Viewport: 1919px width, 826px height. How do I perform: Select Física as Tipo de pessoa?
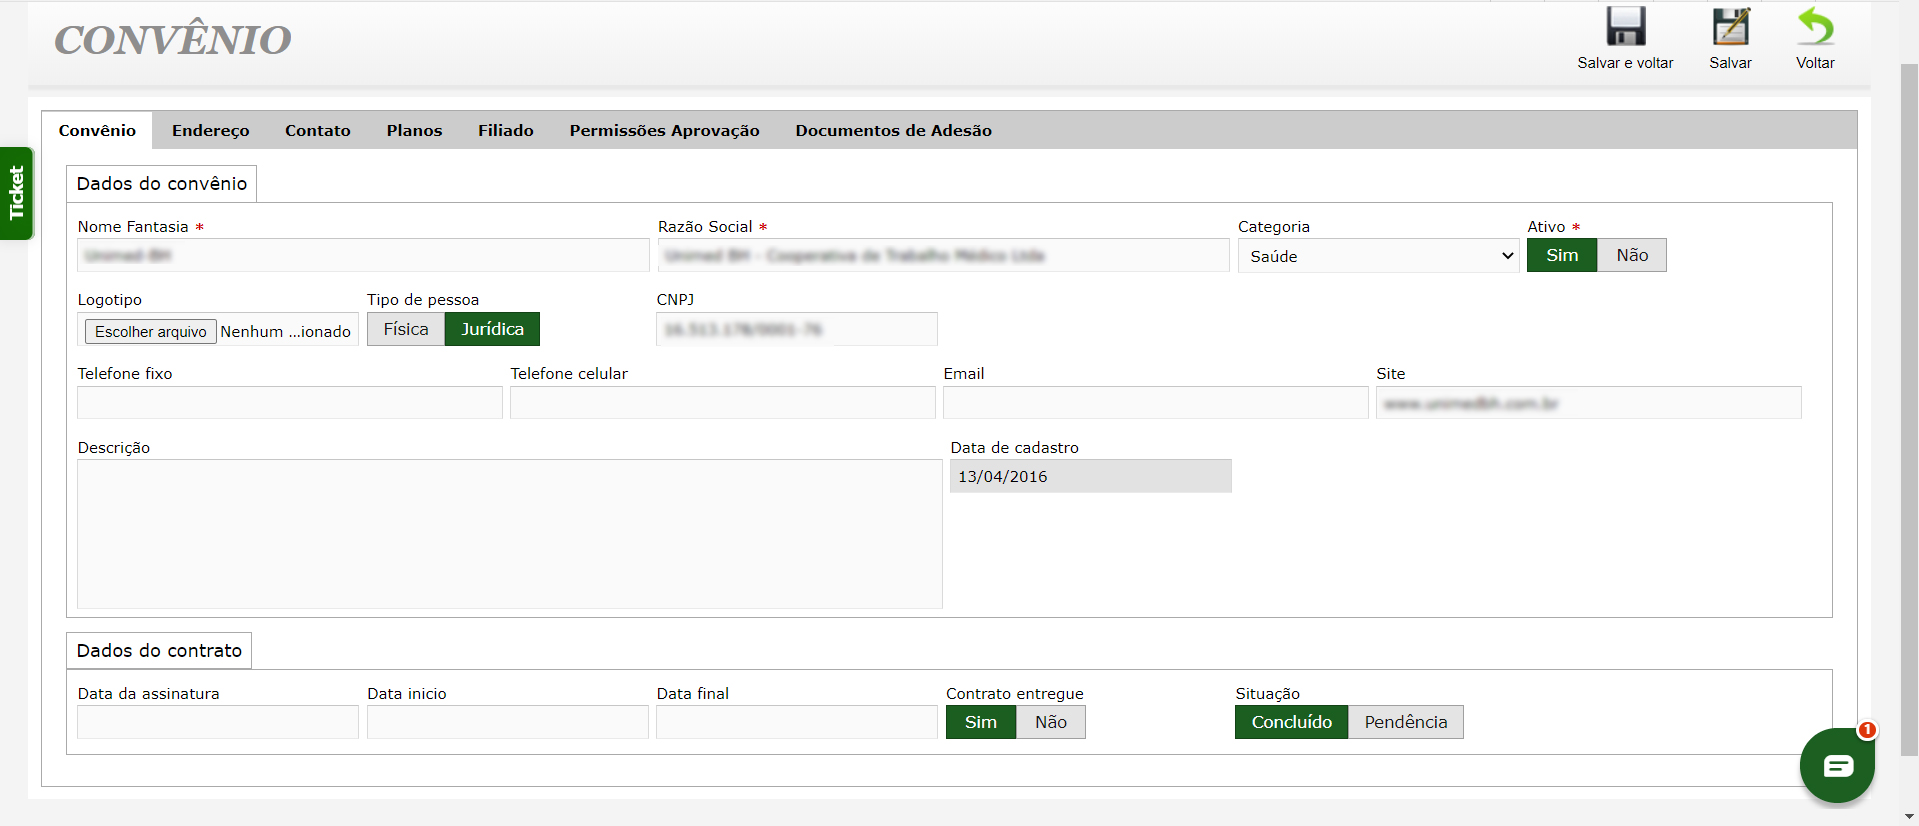(405, 330)
